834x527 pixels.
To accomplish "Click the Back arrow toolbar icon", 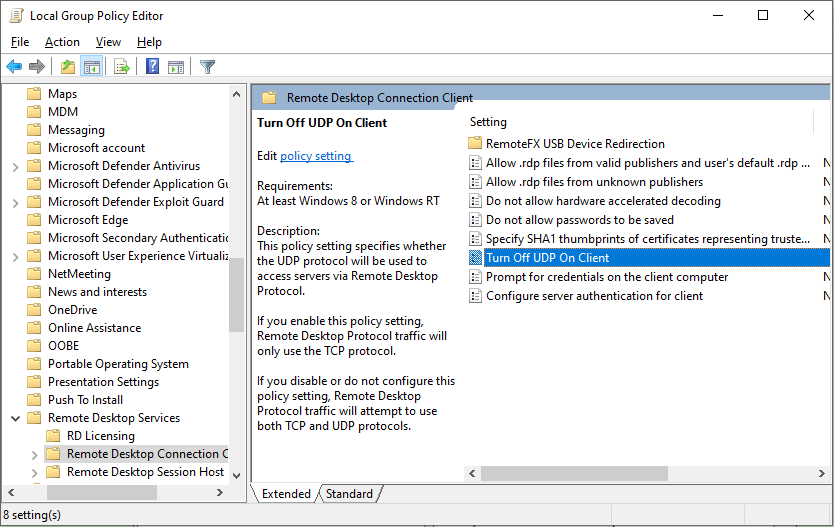I will [14, 67].
